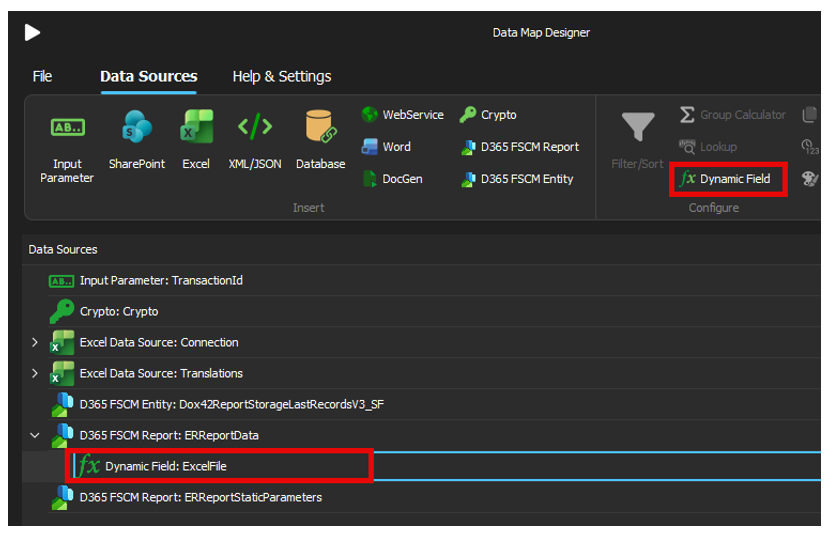The width and height of the screenshot is (833, 536).
Task: Click the Lookup configure option
Action: click(708, 147)
